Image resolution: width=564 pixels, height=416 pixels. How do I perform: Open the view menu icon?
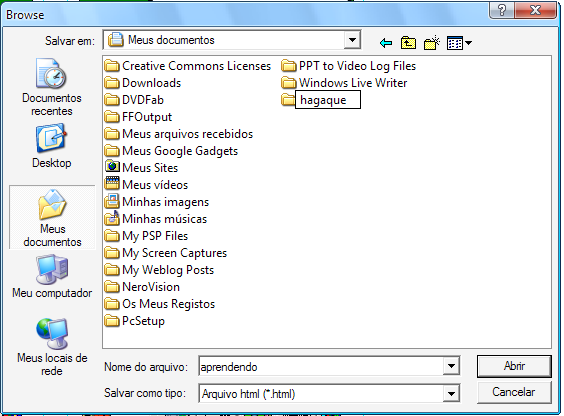coord(459,43)
